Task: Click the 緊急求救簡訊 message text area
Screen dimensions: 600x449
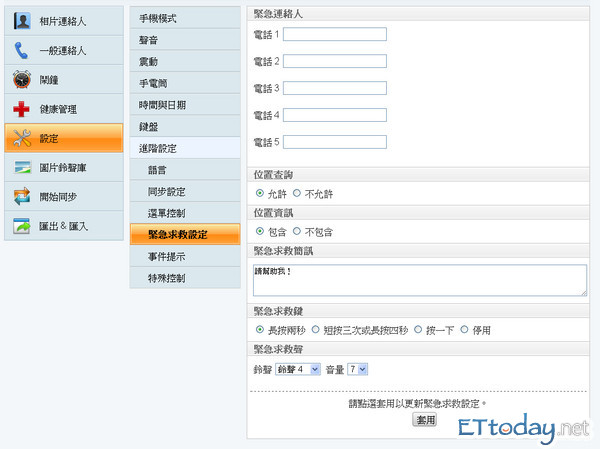Action: pyautogui.click(x=421, y=279)
